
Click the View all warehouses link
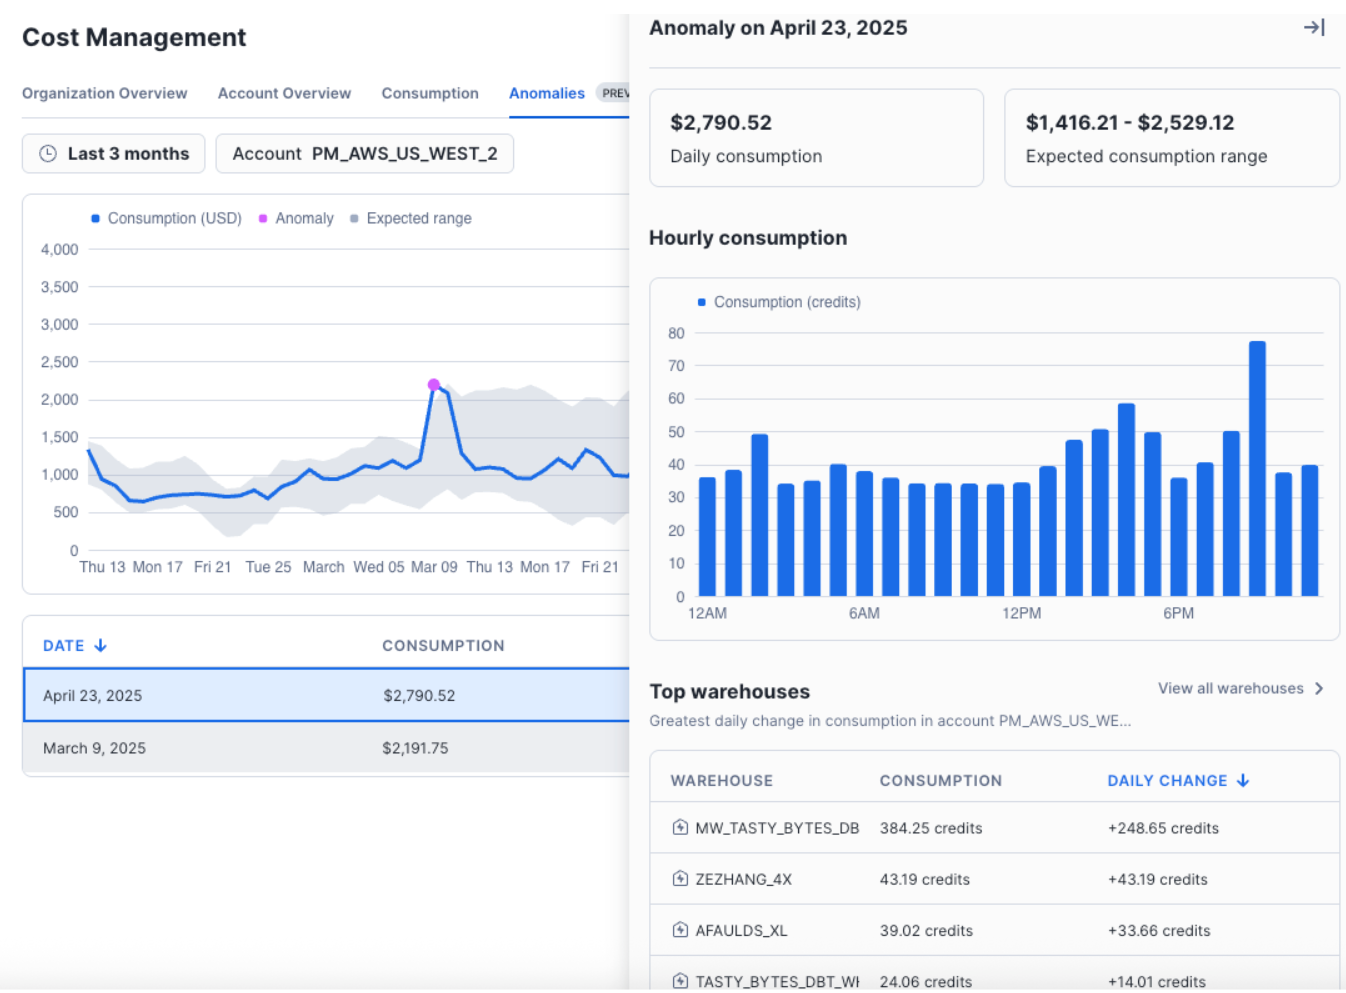point(1229,688)
